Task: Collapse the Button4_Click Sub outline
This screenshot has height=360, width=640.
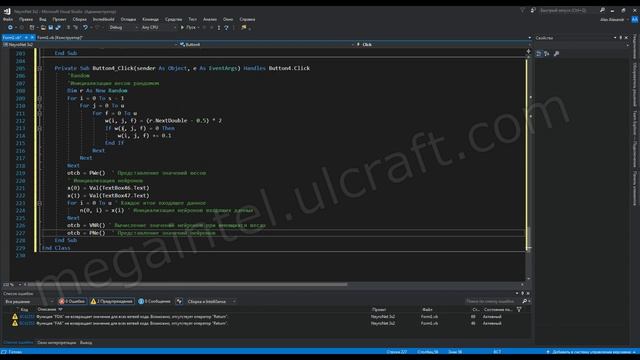Action: [40, 68]
